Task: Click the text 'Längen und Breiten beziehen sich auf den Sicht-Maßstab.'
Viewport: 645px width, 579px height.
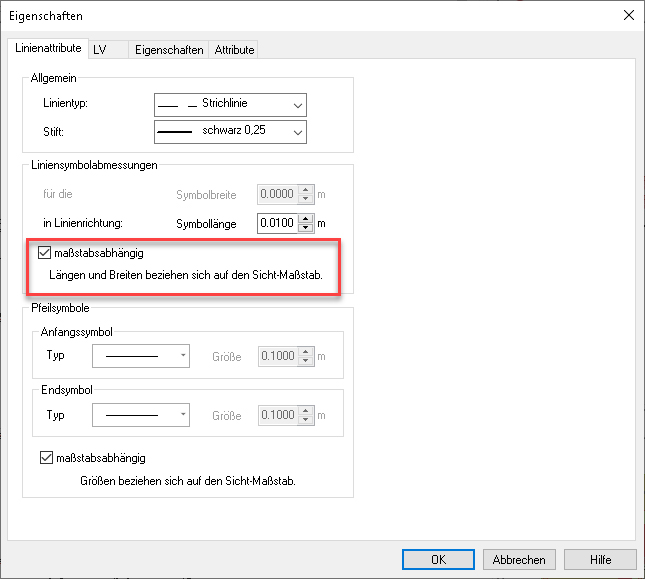Action: coord(186,275)
